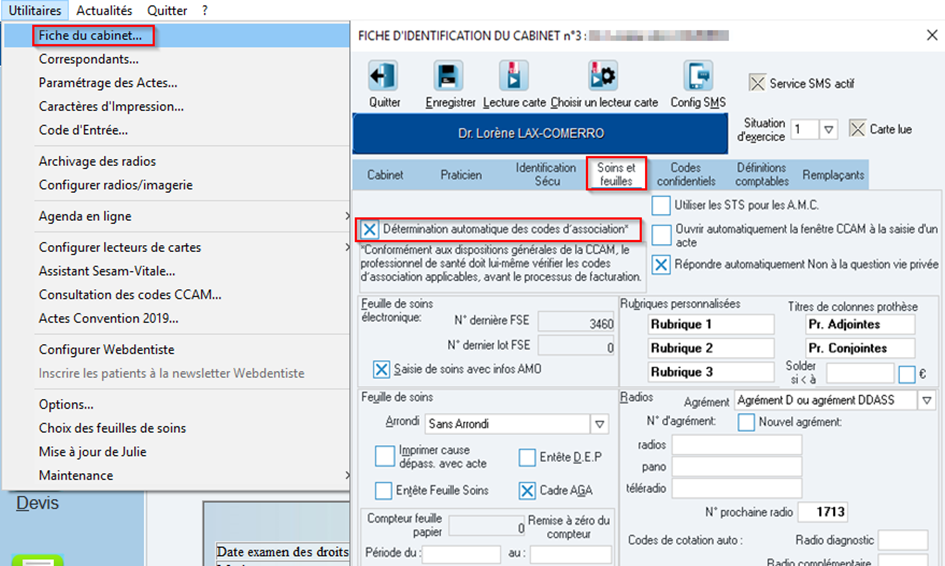Click Devis in the background window

(37, 503)
